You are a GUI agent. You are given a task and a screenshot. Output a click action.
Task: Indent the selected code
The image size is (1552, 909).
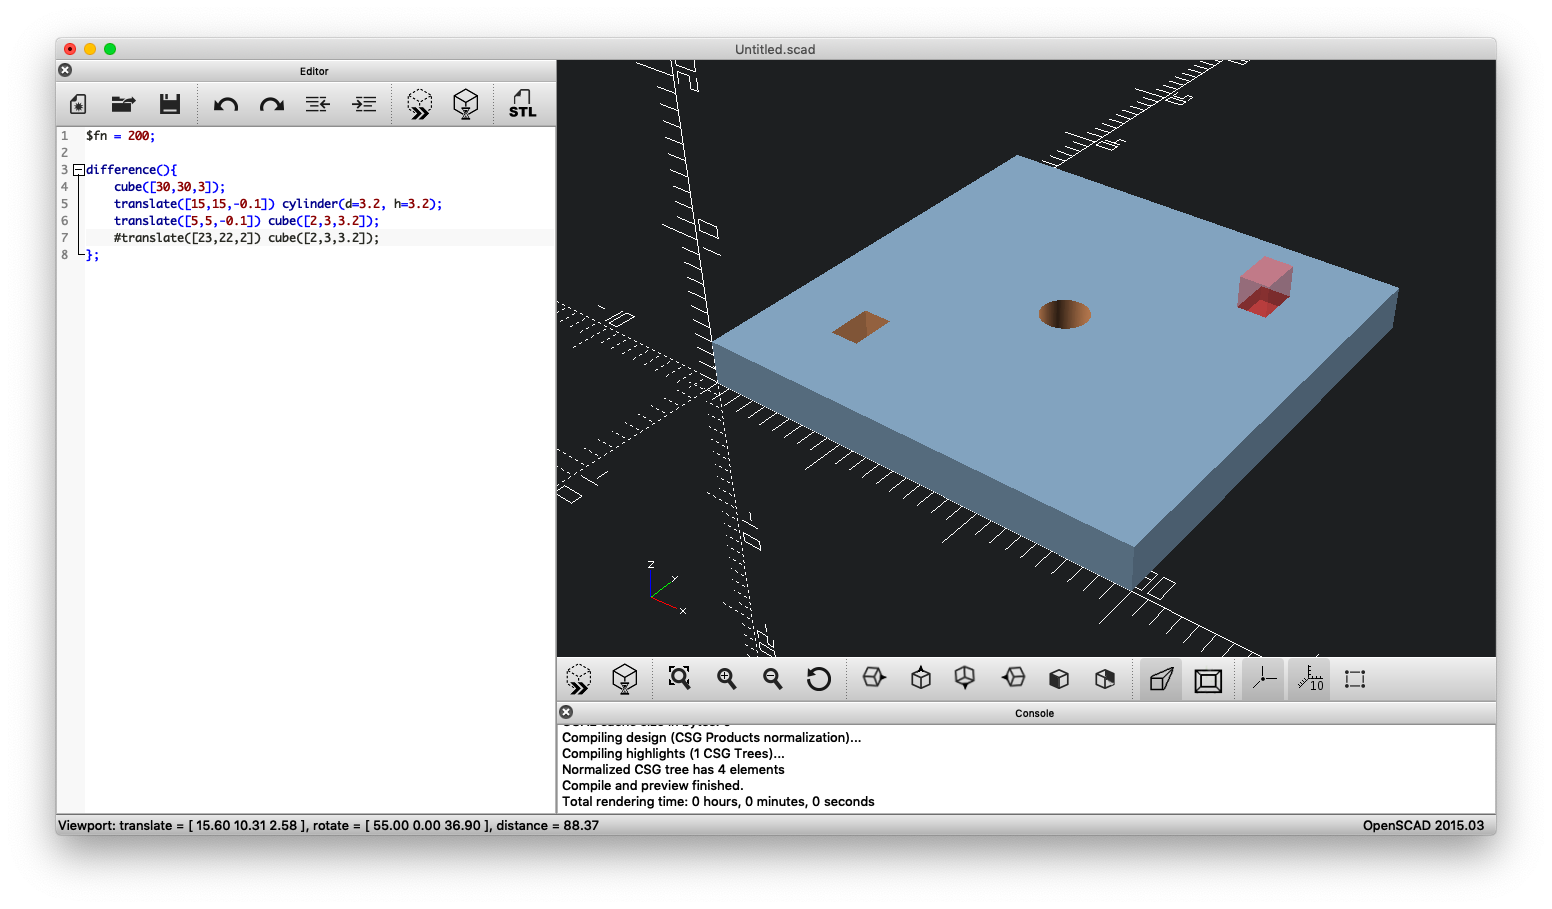tap(365, 104)
